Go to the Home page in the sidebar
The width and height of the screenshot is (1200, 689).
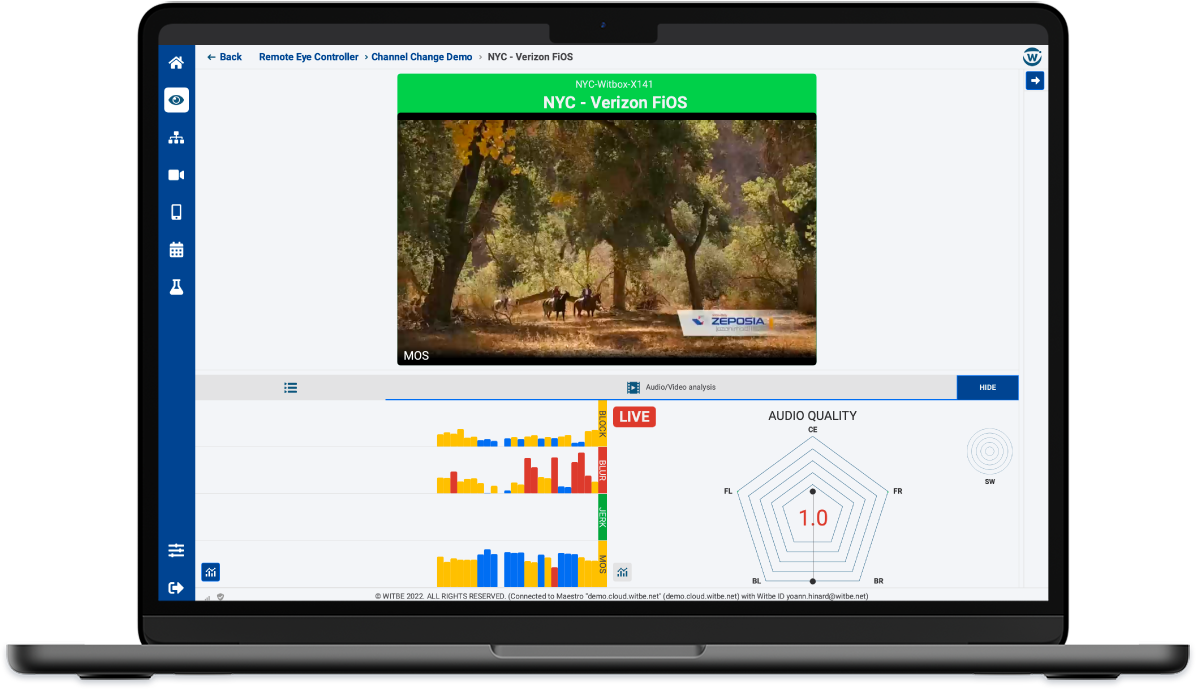pos(176,63)
